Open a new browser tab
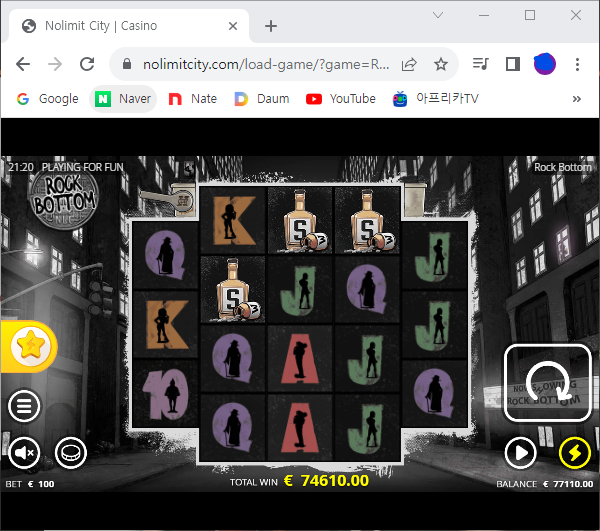 click(x=271, y=26)
